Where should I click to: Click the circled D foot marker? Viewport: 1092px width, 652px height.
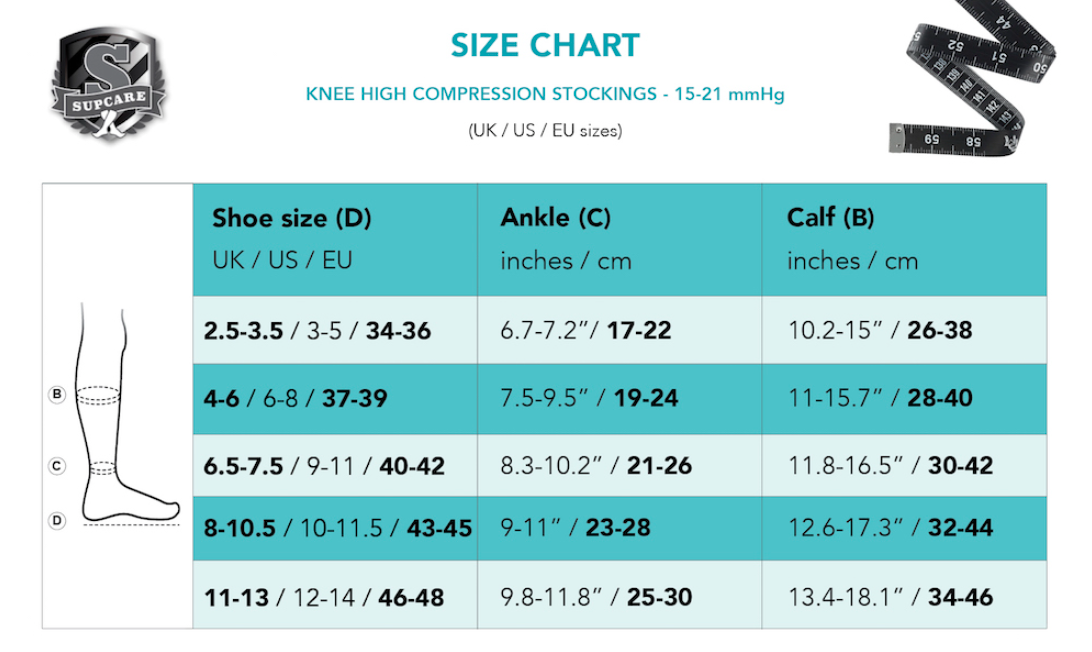click(57, 519)
